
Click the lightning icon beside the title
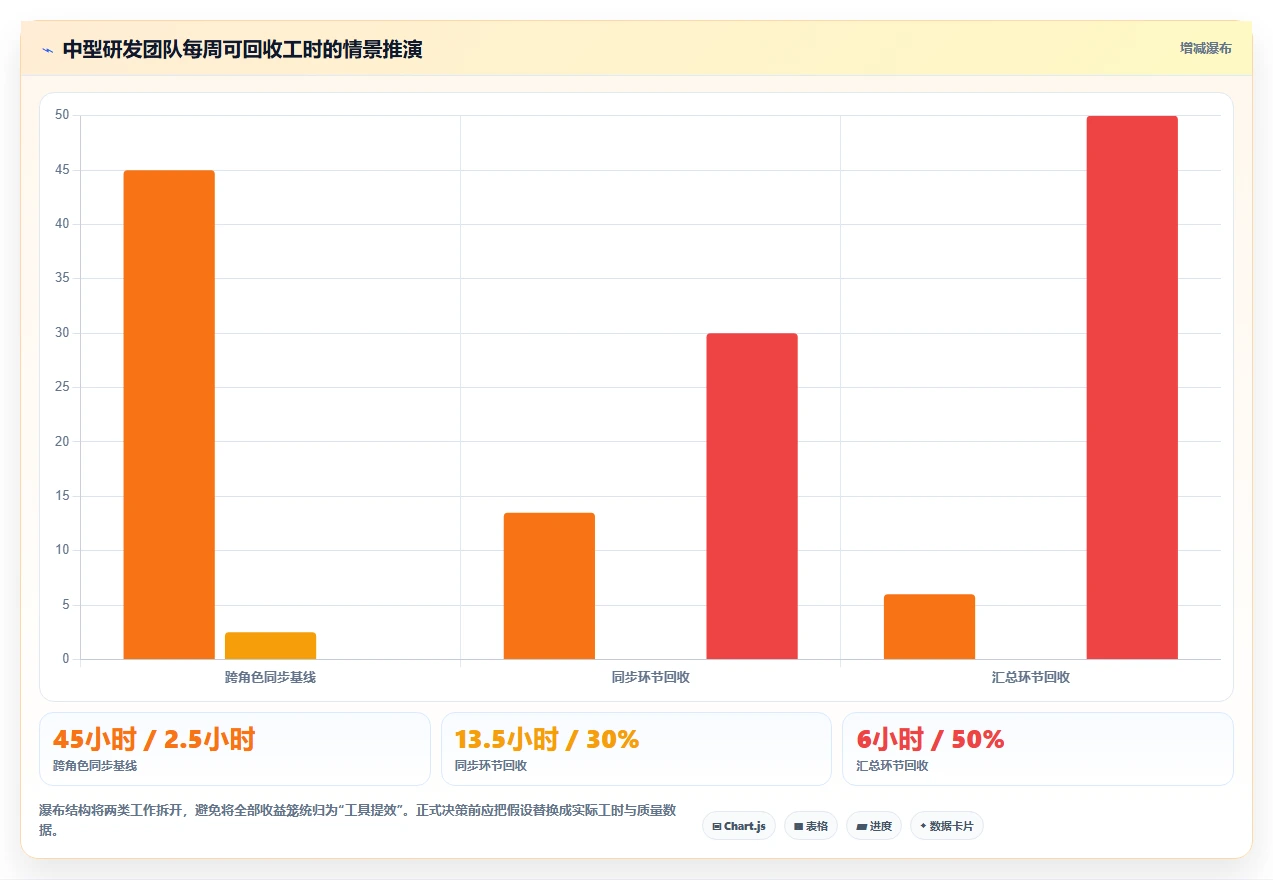tap(48, 50)
